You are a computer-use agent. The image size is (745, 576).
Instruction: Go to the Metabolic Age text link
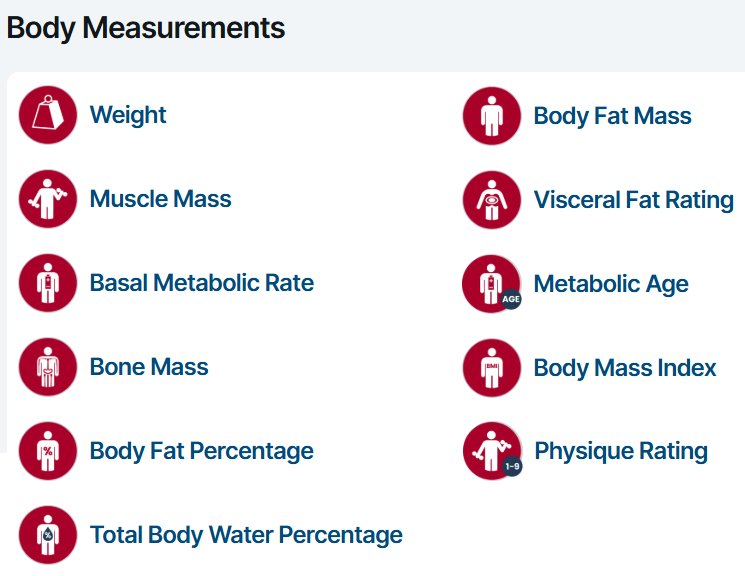[610, 284]
